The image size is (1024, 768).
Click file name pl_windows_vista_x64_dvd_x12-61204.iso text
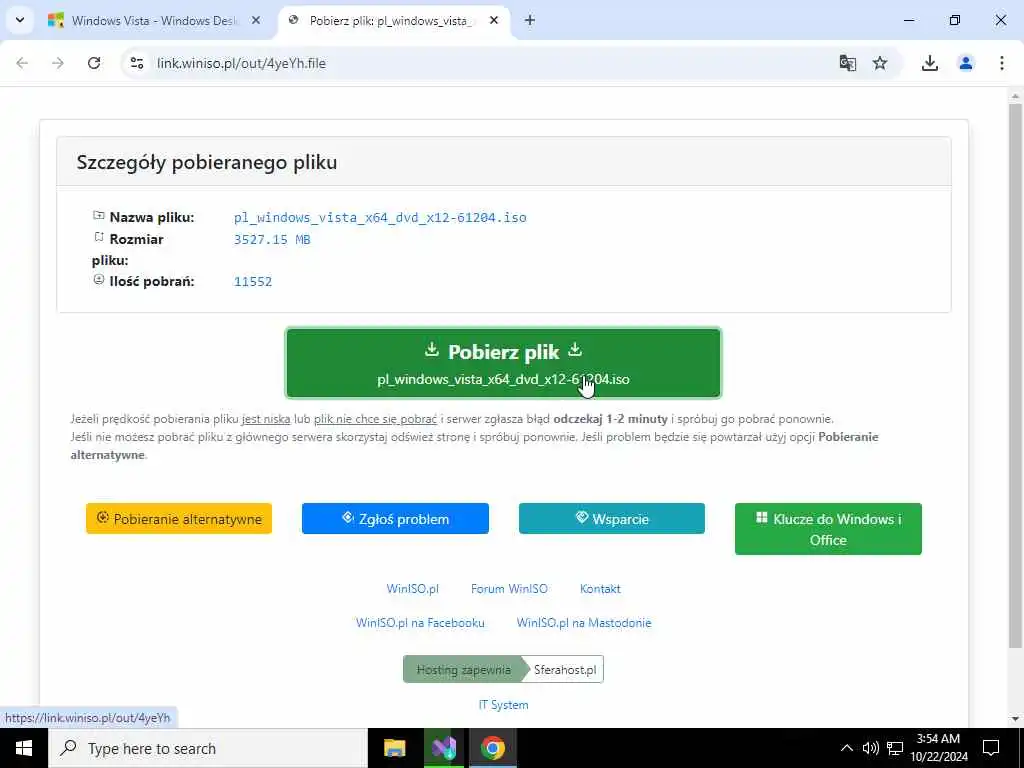[380, 217]
